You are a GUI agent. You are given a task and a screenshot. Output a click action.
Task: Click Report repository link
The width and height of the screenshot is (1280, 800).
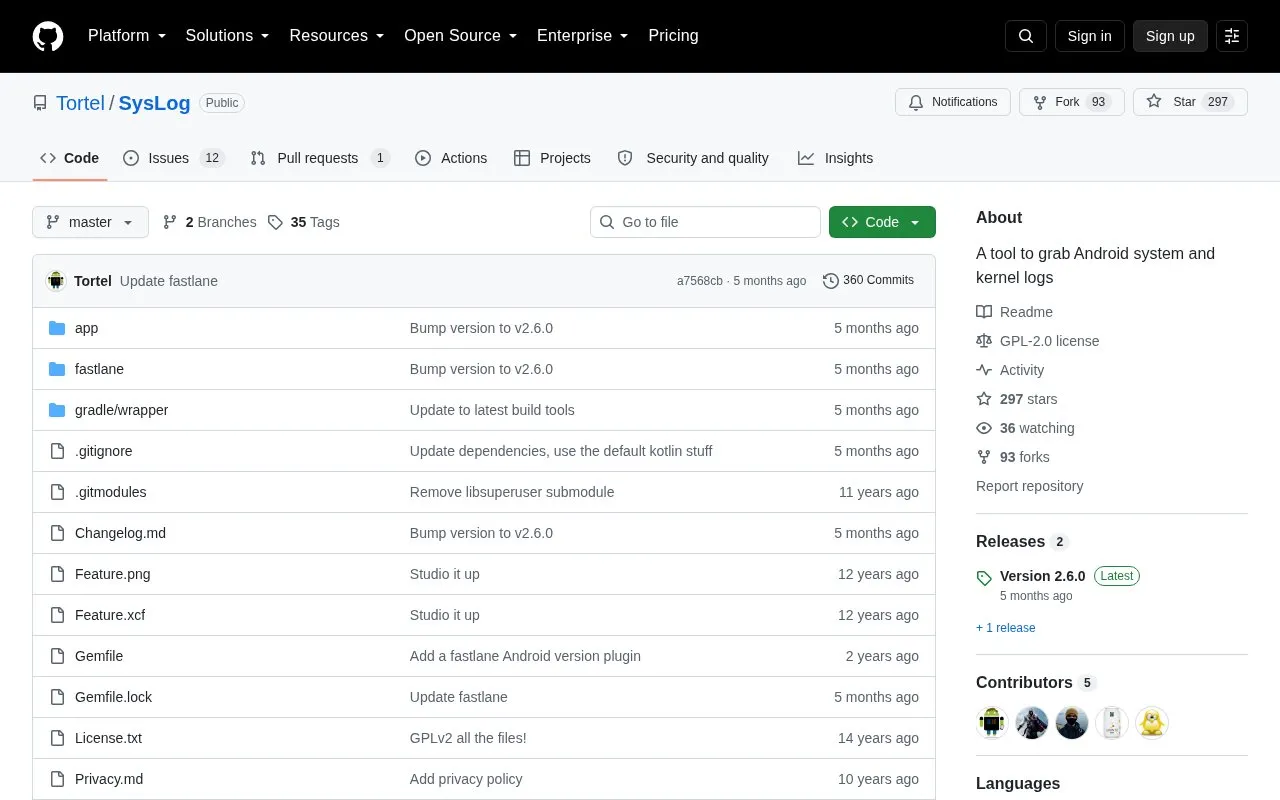click(x=1029, y=486)
